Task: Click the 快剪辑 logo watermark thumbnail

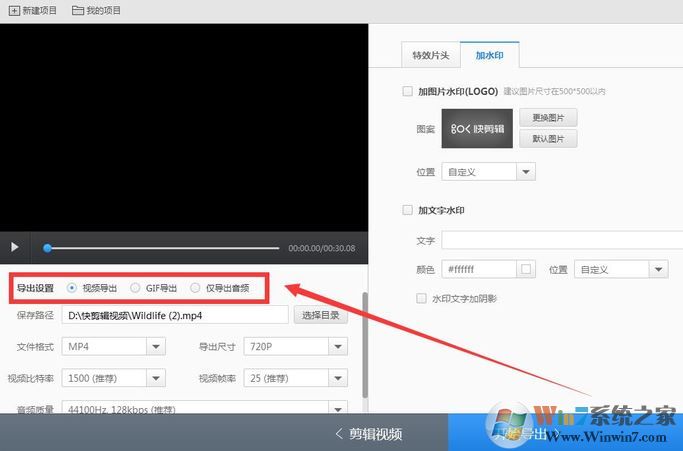Action: coord(477,129)
